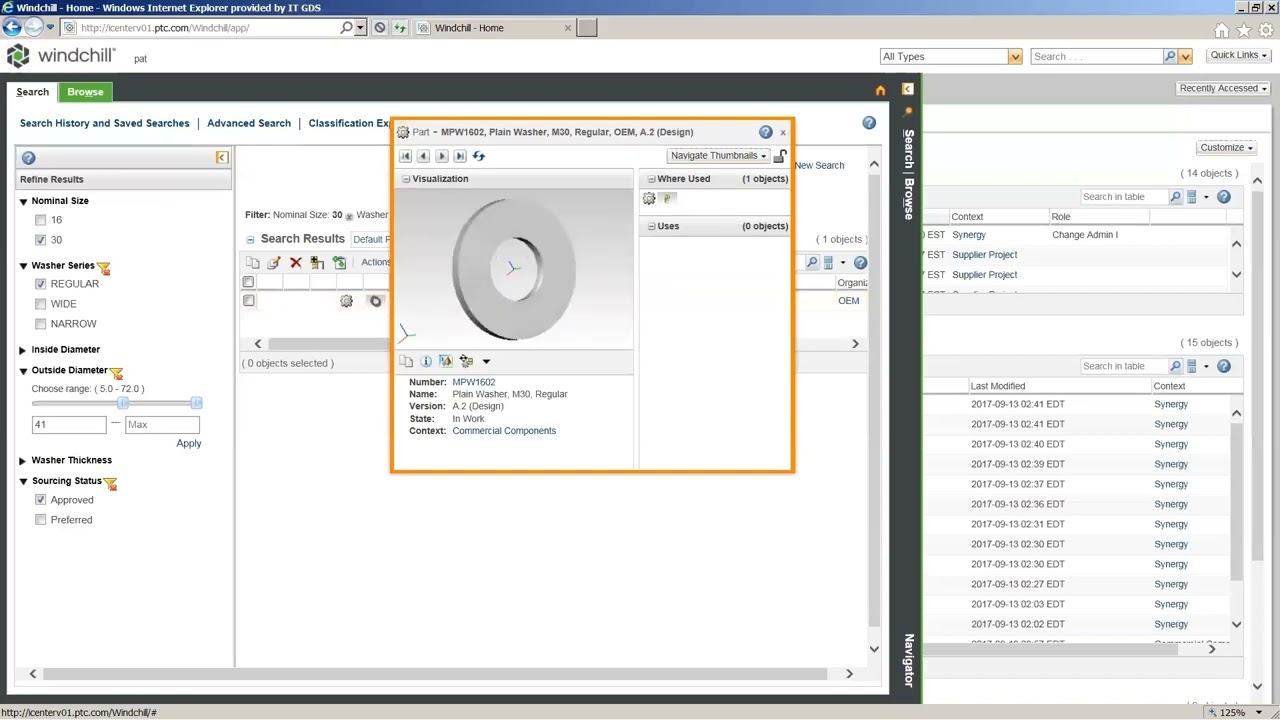The image size is (1280, 720).
Task: Check Nominal Size 16
Action: click(41, 220)
